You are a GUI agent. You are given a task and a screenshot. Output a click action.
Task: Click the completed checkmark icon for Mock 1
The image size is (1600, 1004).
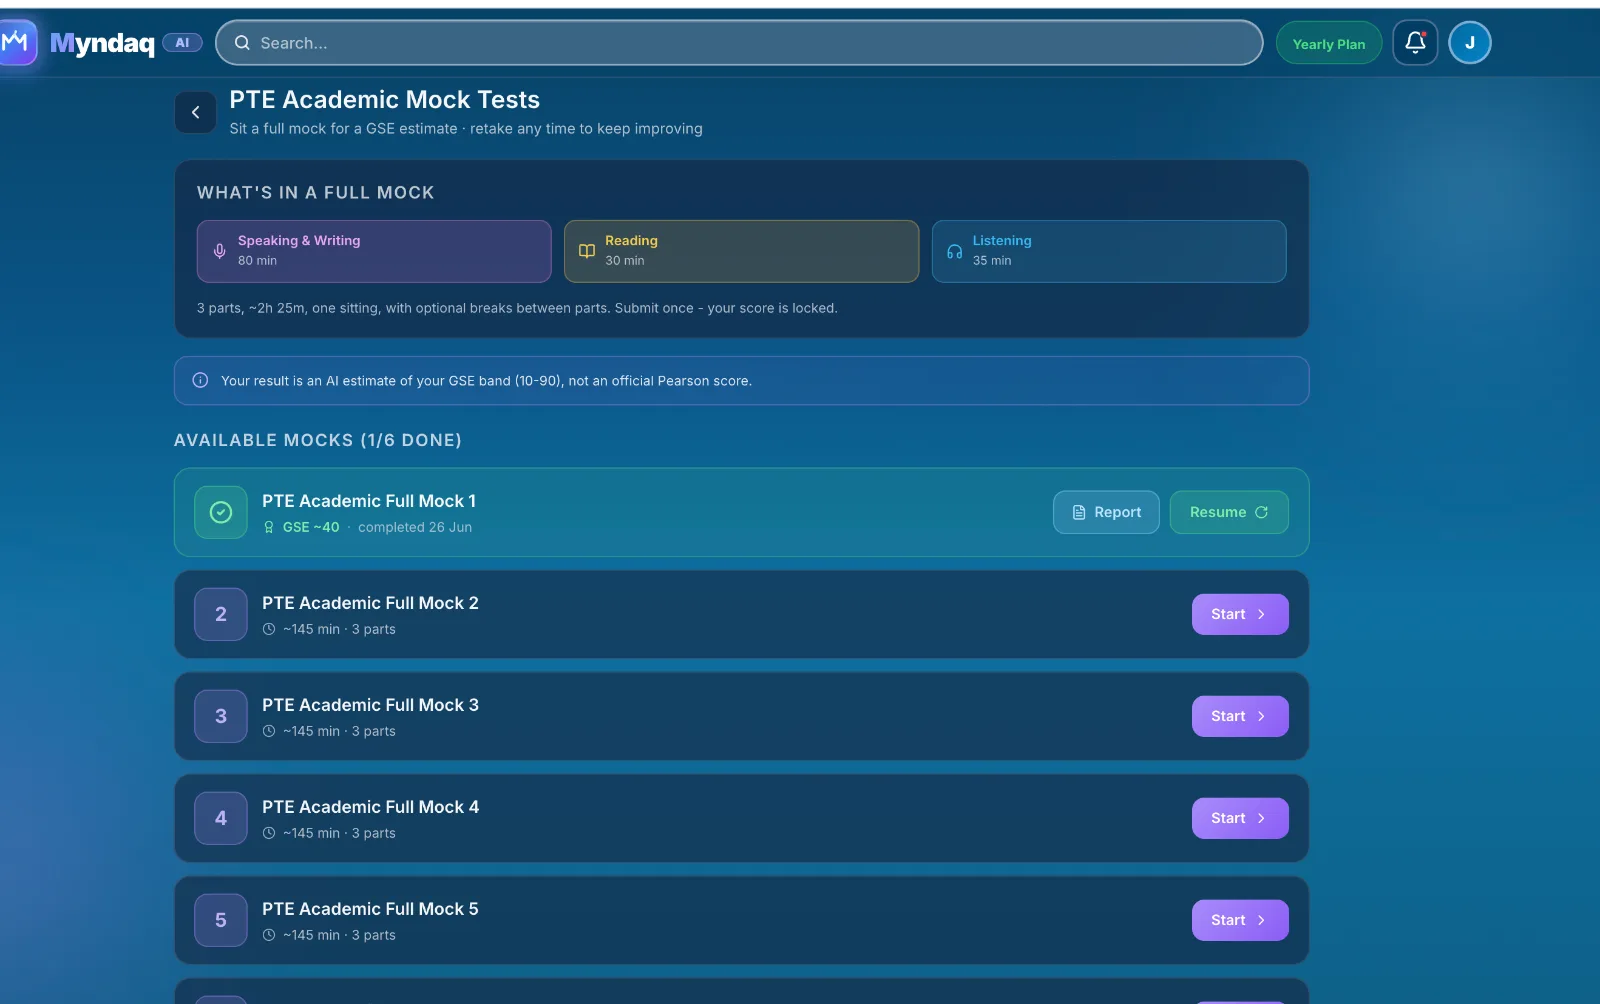coord(221,512)
